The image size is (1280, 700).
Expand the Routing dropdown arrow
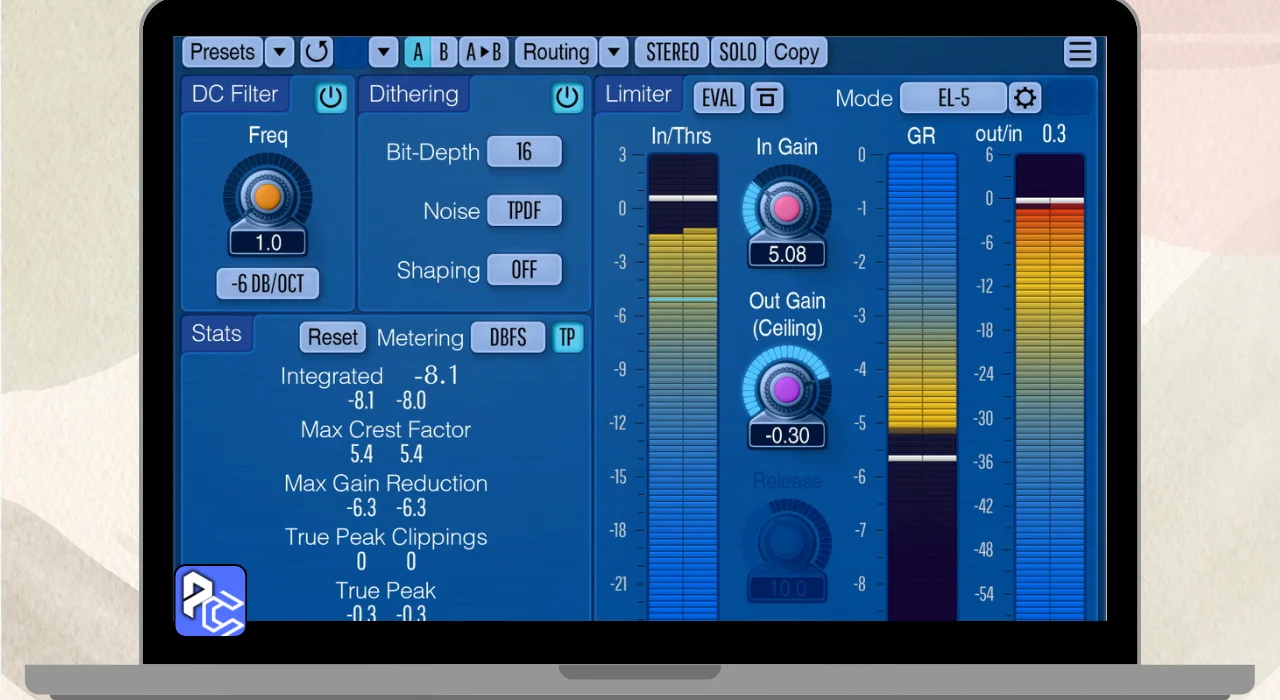click(x=614, y=52)
